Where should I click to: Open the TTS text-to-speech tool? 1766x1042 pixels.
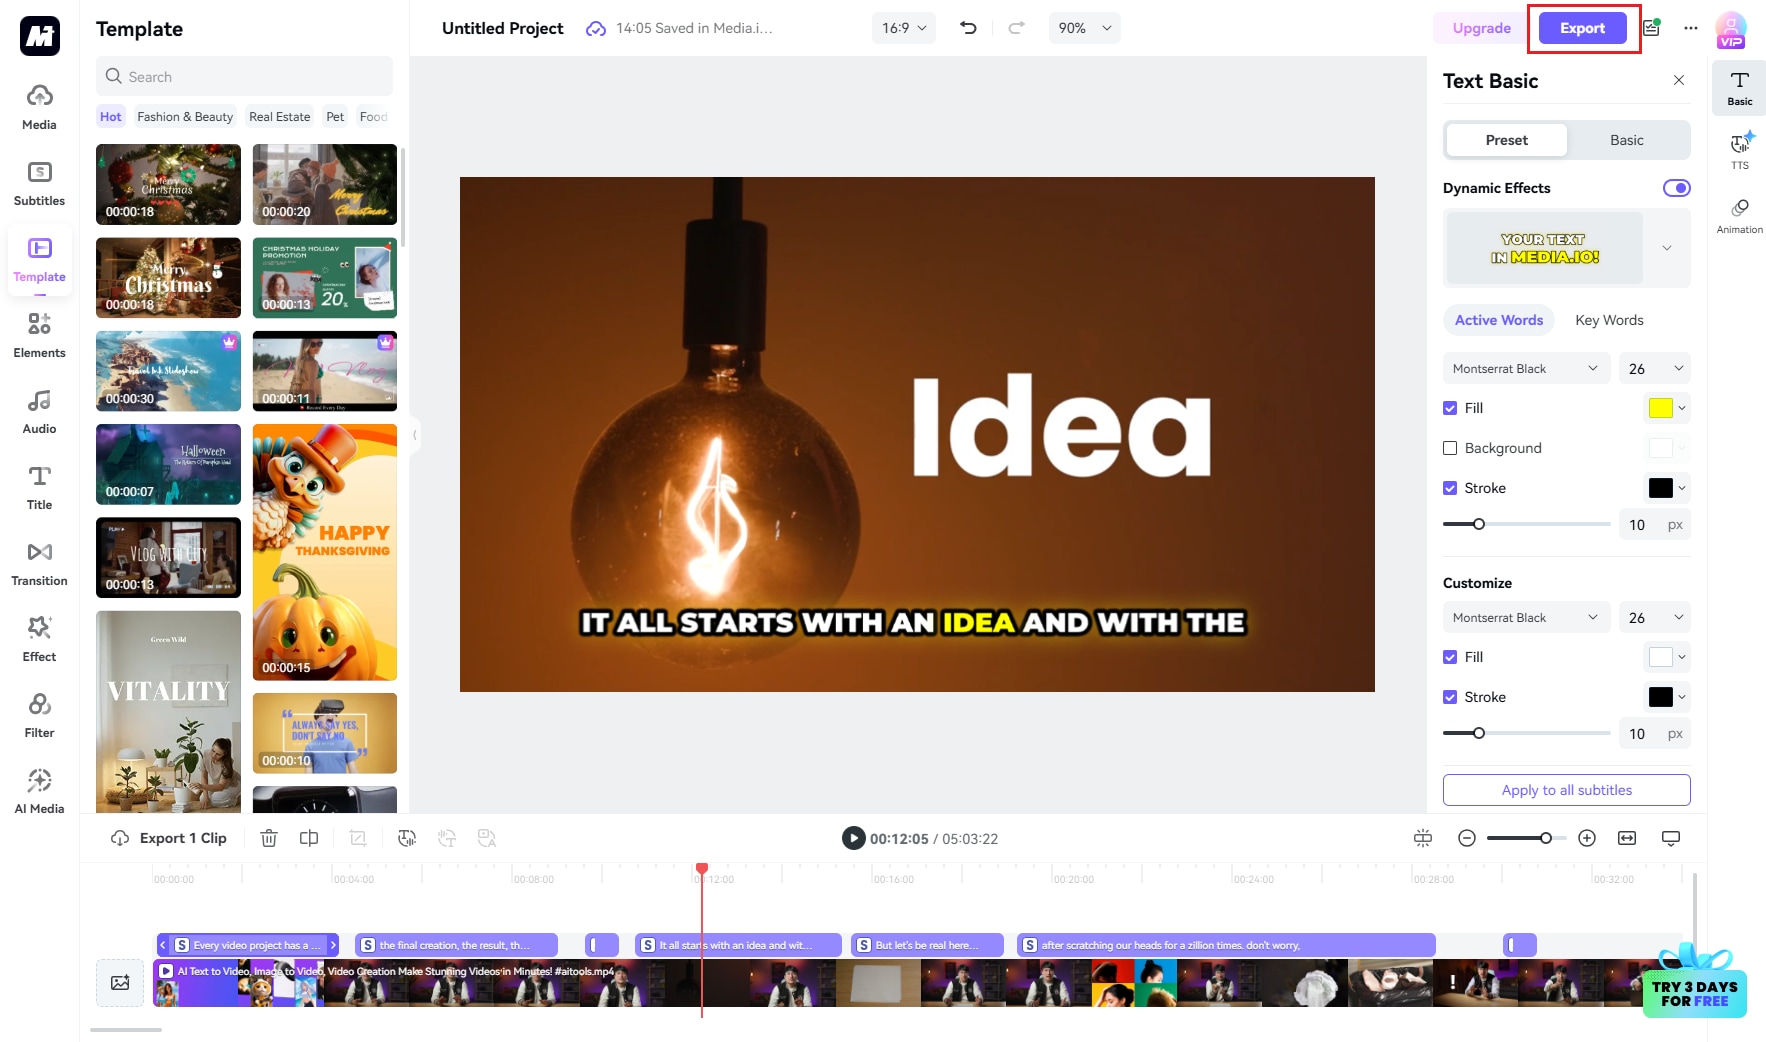[x=1740, y=151]
